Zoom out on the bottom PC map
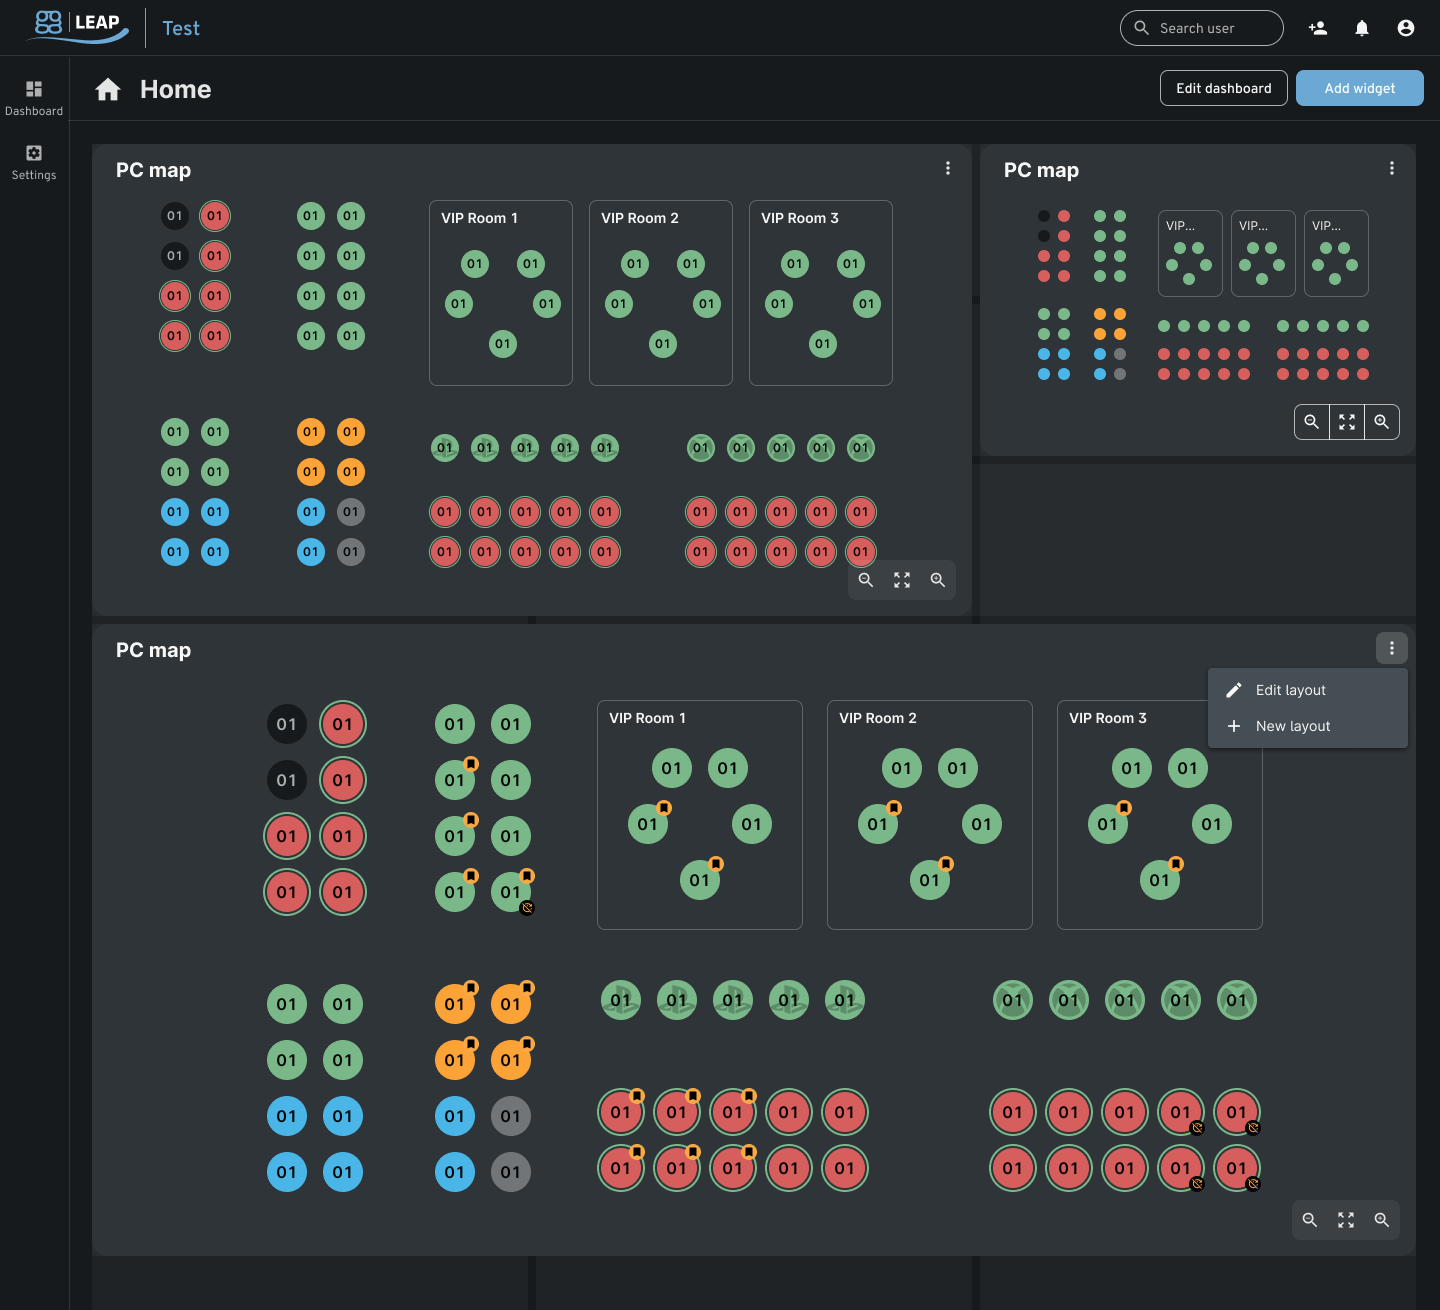The height and width of the screenshot is (1310, 1440). pos(1310,1220)
